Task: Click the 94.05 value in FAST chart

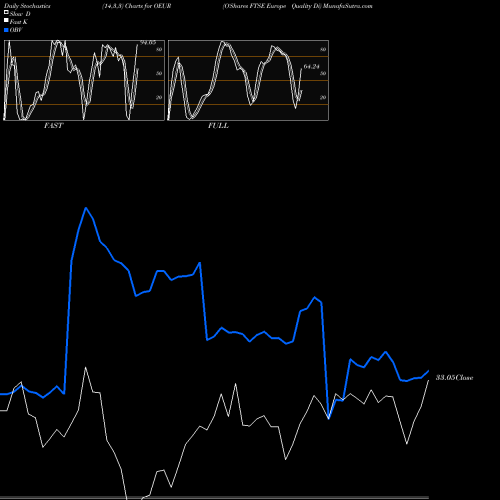Action: (148, 43)
